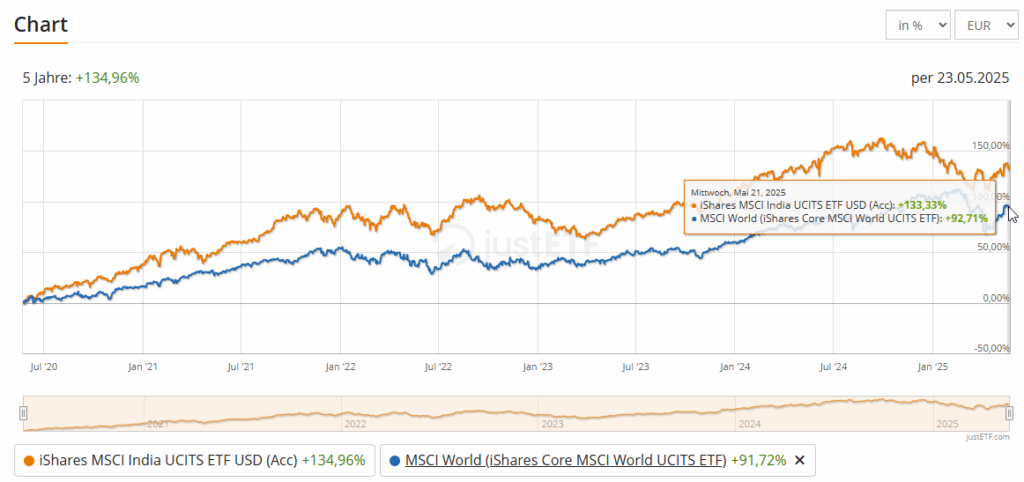Click the Jan '22 x-axis label
Image resolution: width=1024 pixels, height=482 pixels.
coord(340,367)
